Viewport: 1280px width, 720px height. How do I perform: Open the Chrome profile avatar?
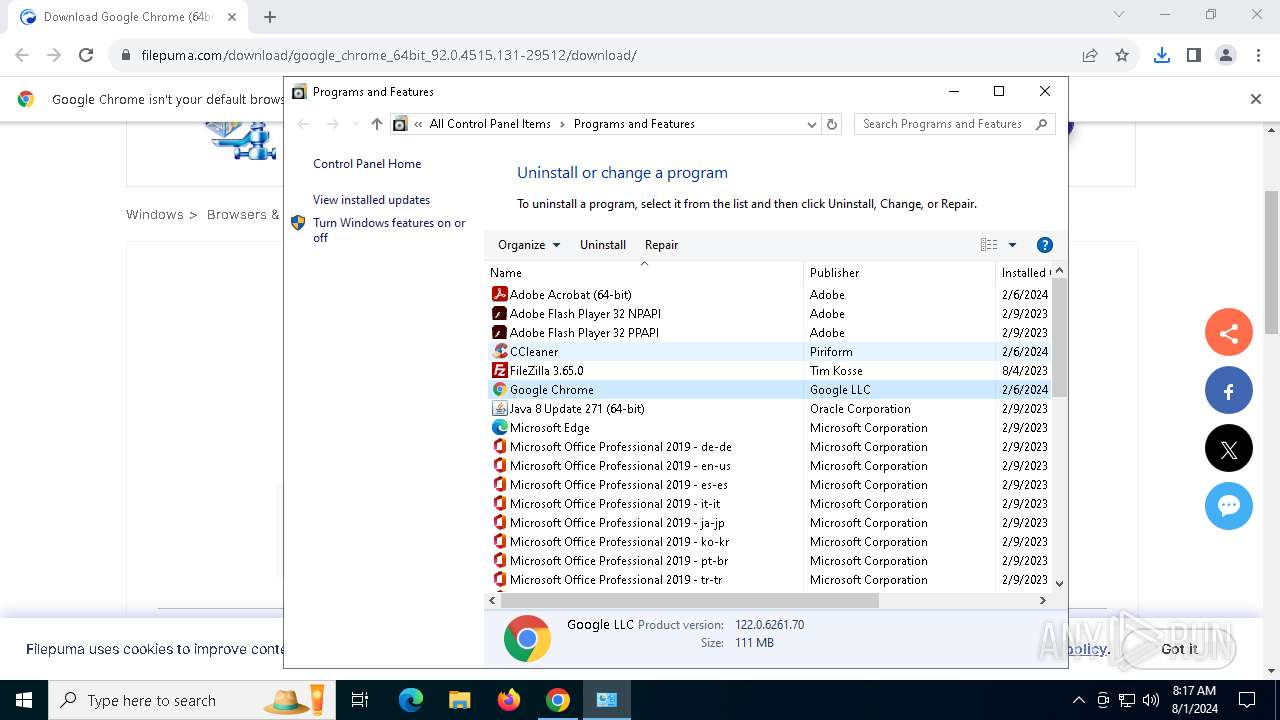click(1226, 55)
